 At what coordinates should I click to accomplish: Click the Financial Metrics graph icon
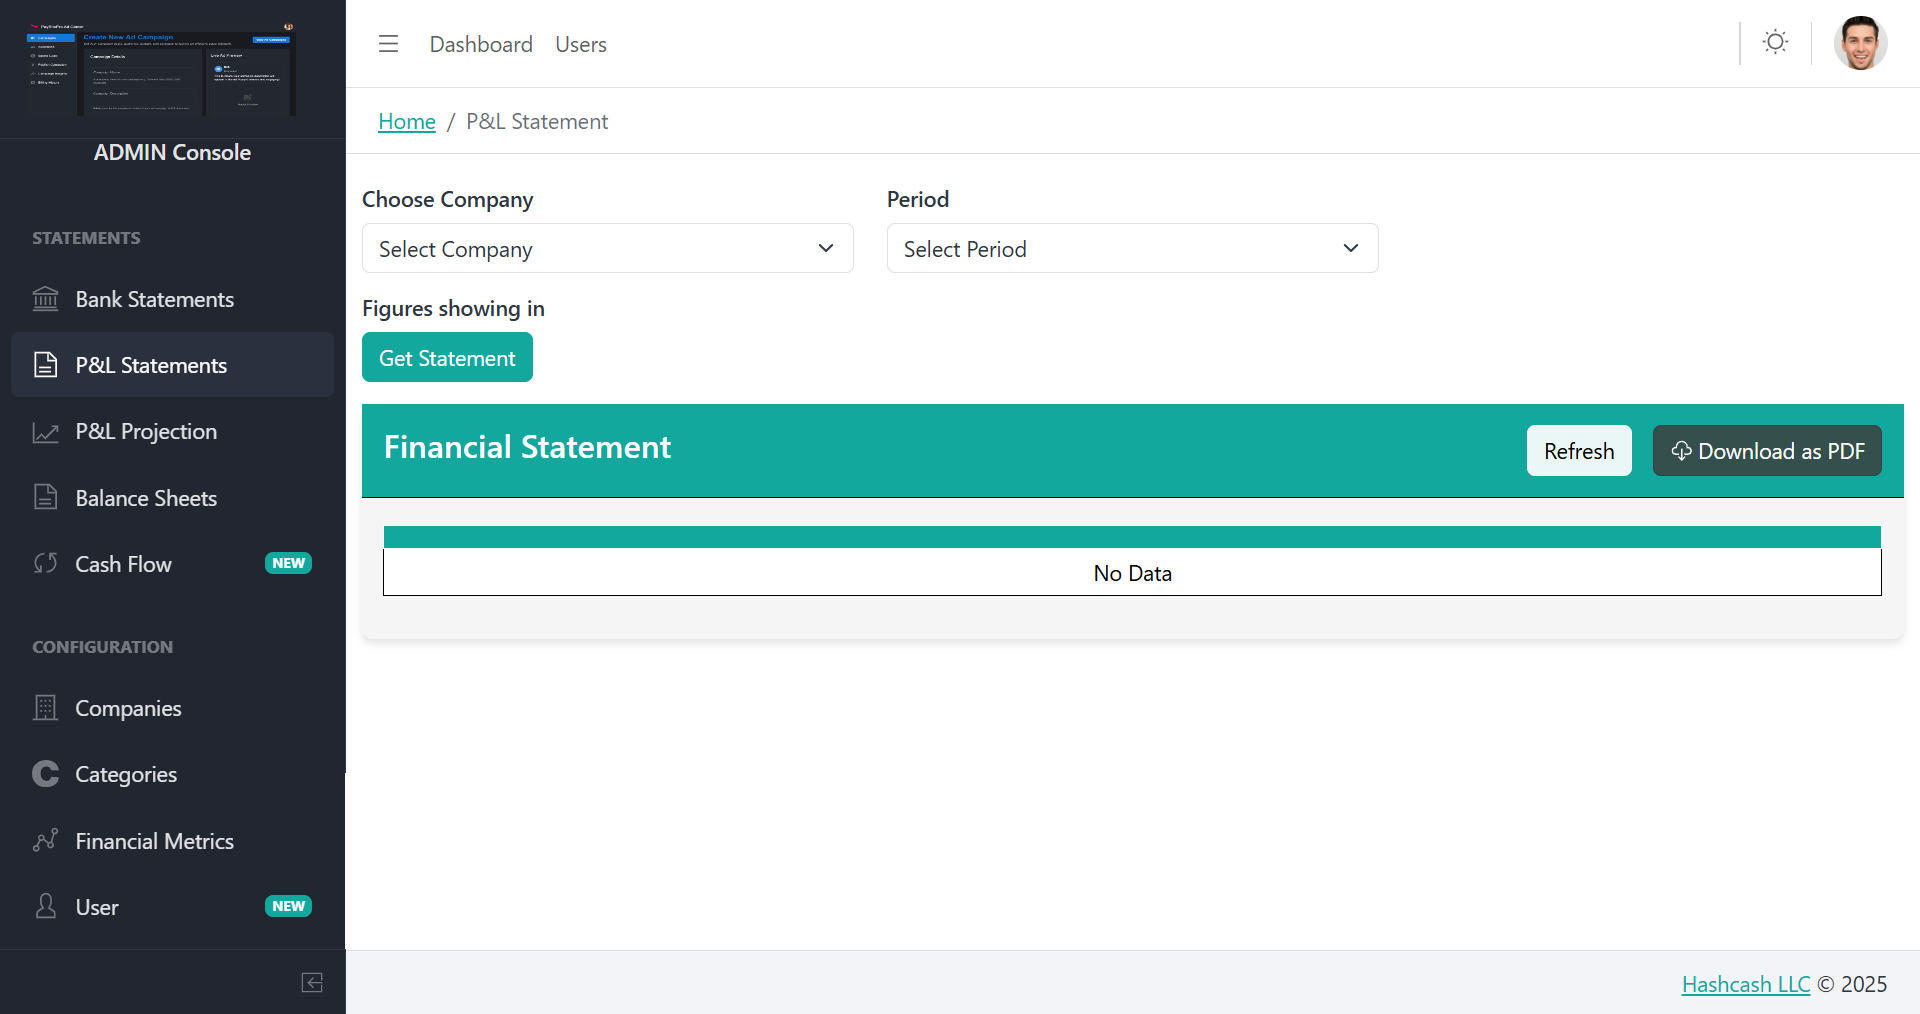point(46,841)
